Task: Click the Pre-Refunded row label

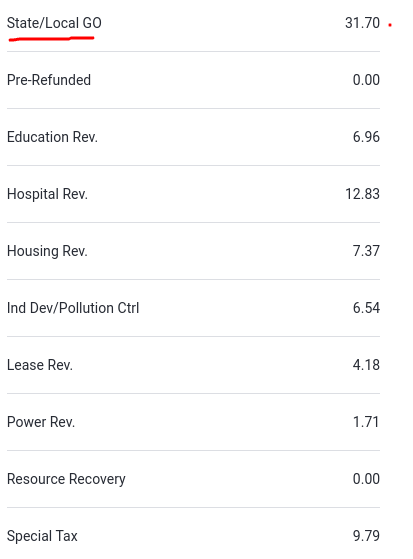Action: [x=49, y=80]
